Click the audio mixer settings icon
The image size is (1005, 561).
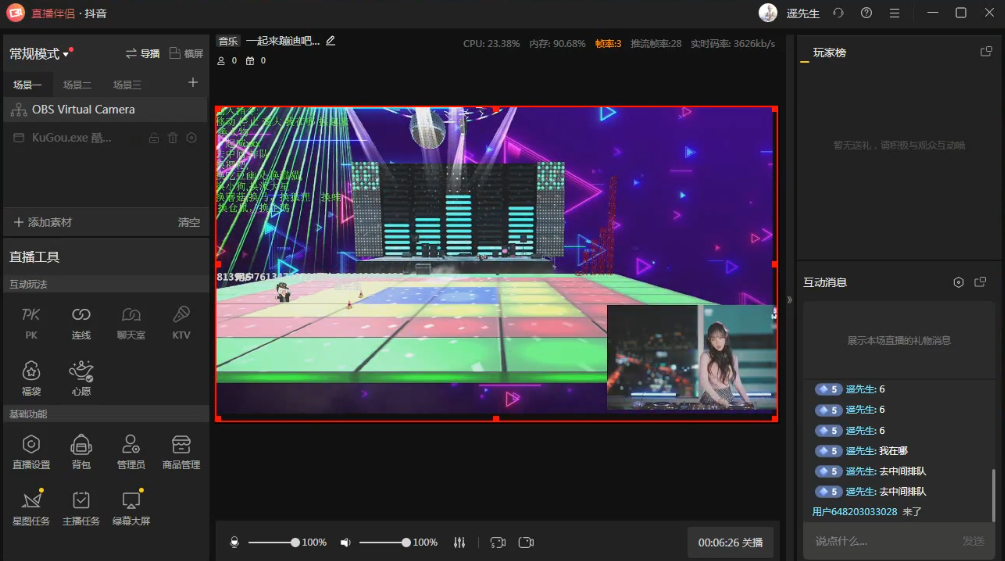(x=459, y=542)
